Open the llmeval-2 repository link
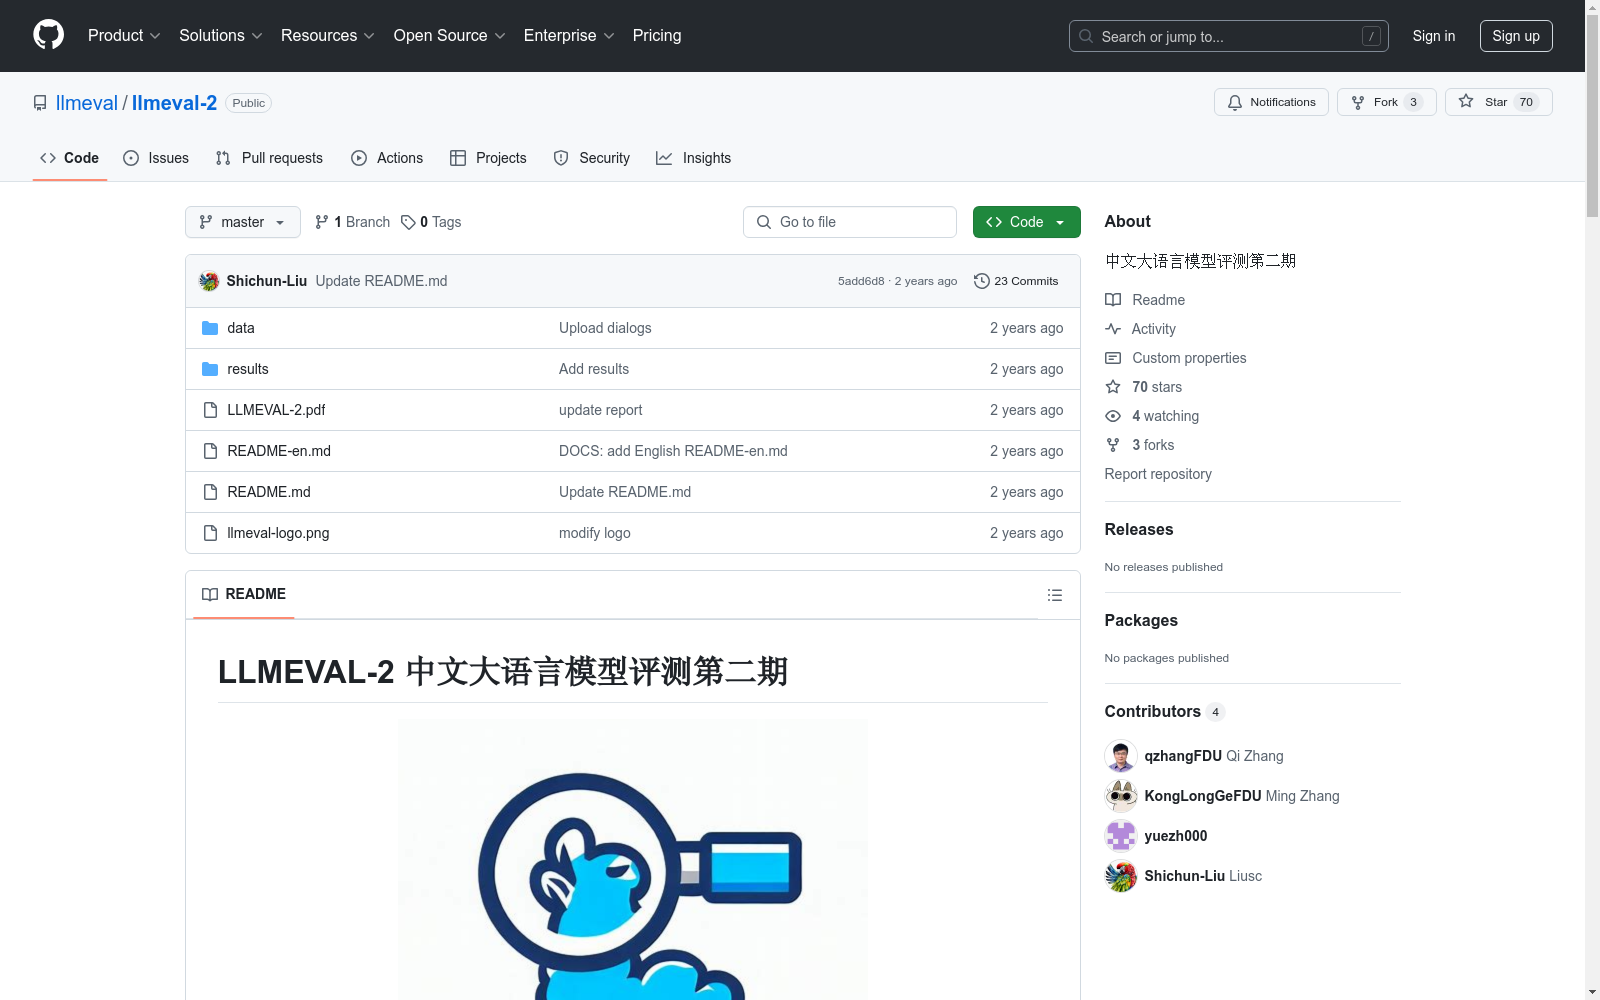This screenshot has height=1000, width=1600. pyautogui.click(x=174, y=103)
